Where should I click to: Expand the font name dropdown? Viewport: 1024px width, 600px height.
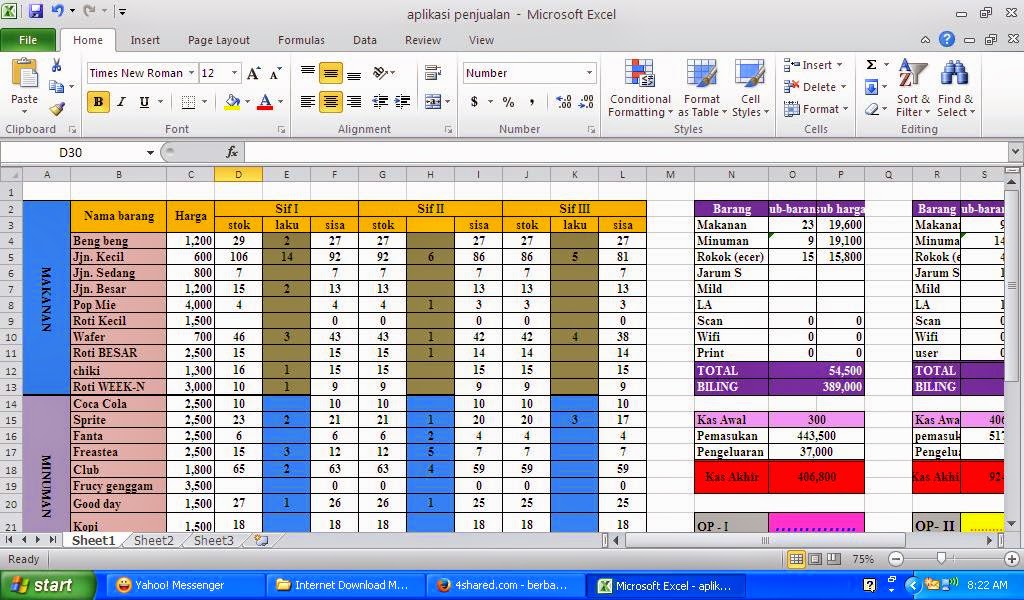[x=191, y=73]
